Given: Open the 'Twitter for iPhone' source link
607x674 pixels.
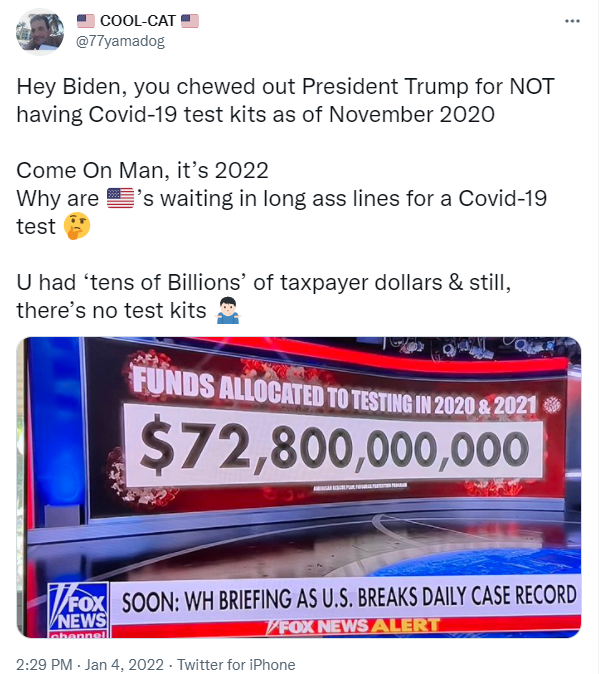Looking at the screenshot, I should point(236,665).
